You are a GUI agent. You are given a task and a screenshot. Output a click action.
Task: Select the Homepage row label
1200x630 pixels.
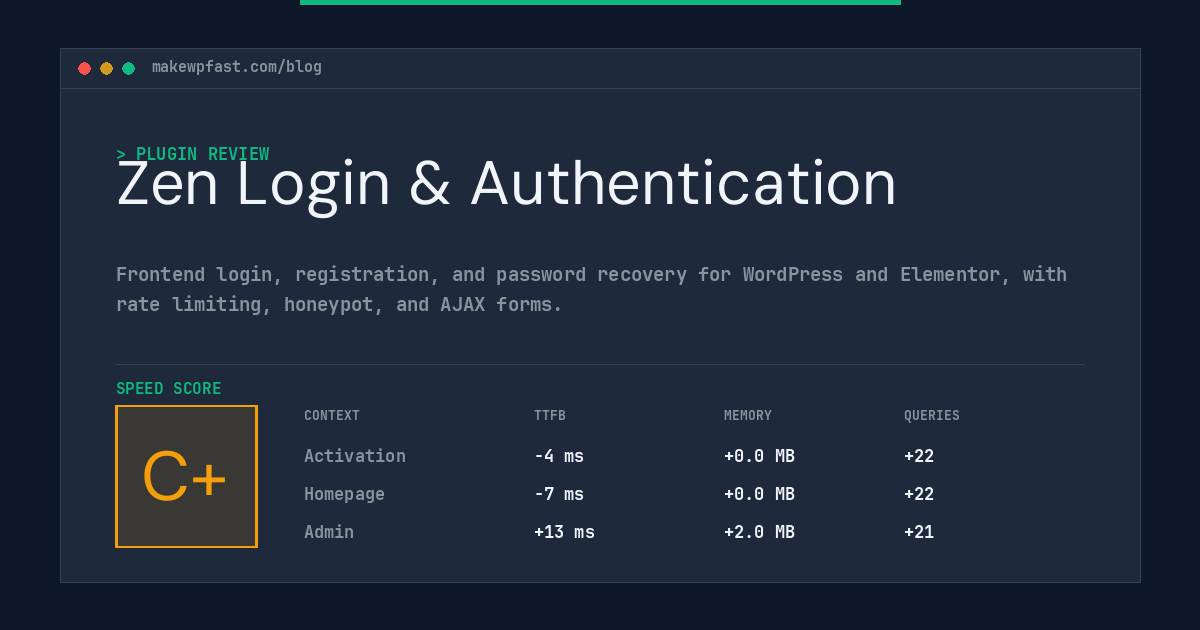[344, 494]
